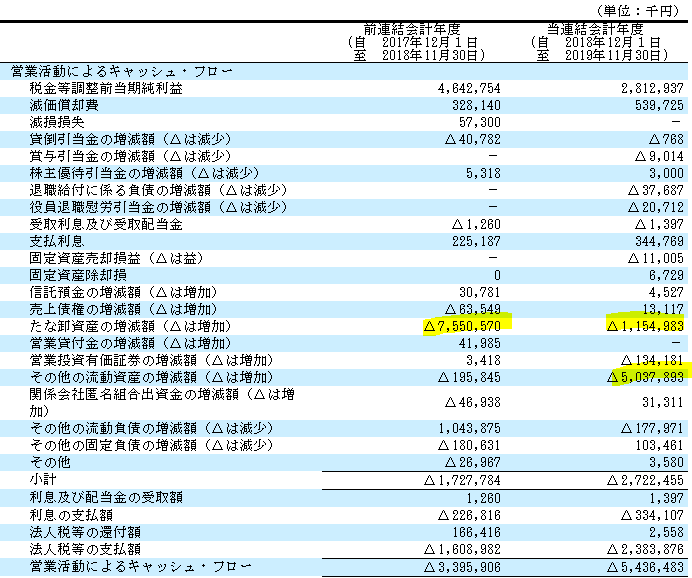The image size is (692, 578).
Task: Select current-year value 2,812,937
Action: (652, 88)
